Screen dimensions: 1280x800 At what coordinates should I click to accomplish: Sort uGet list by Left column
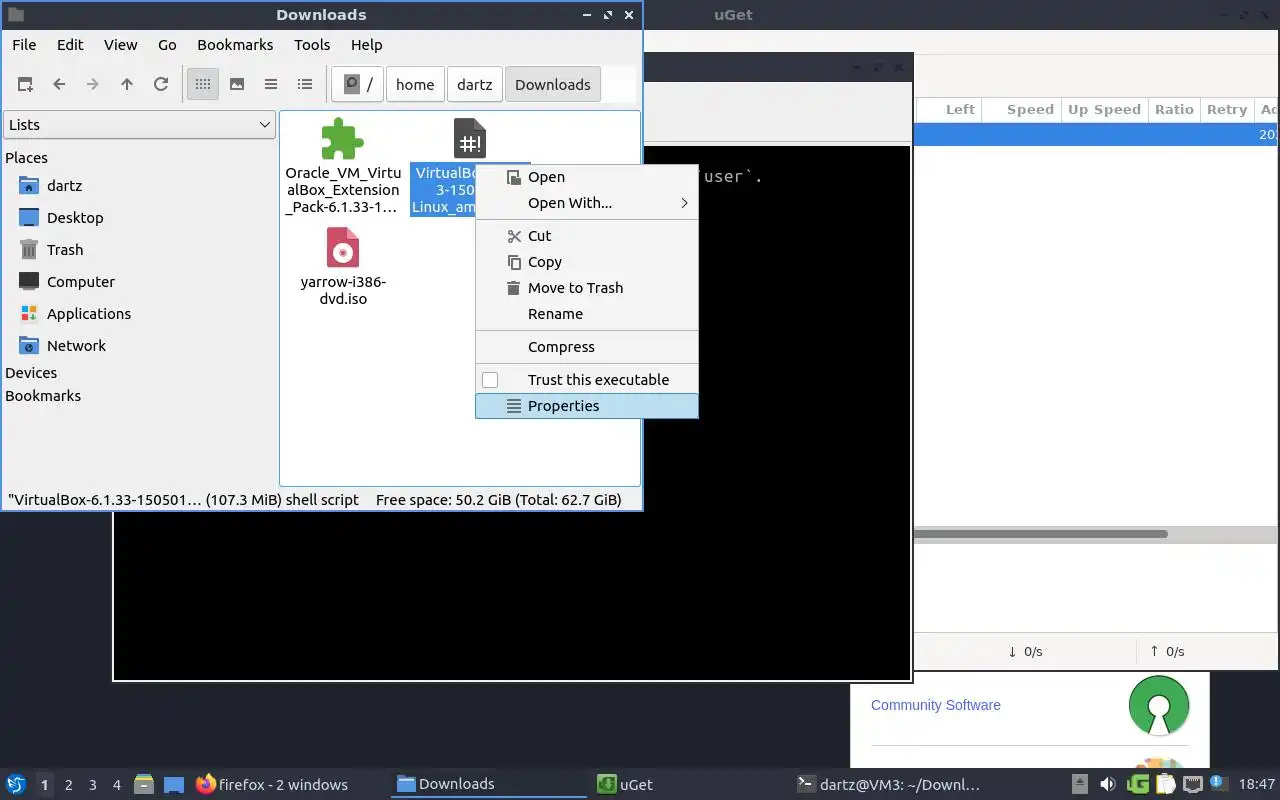click(960, 110)
